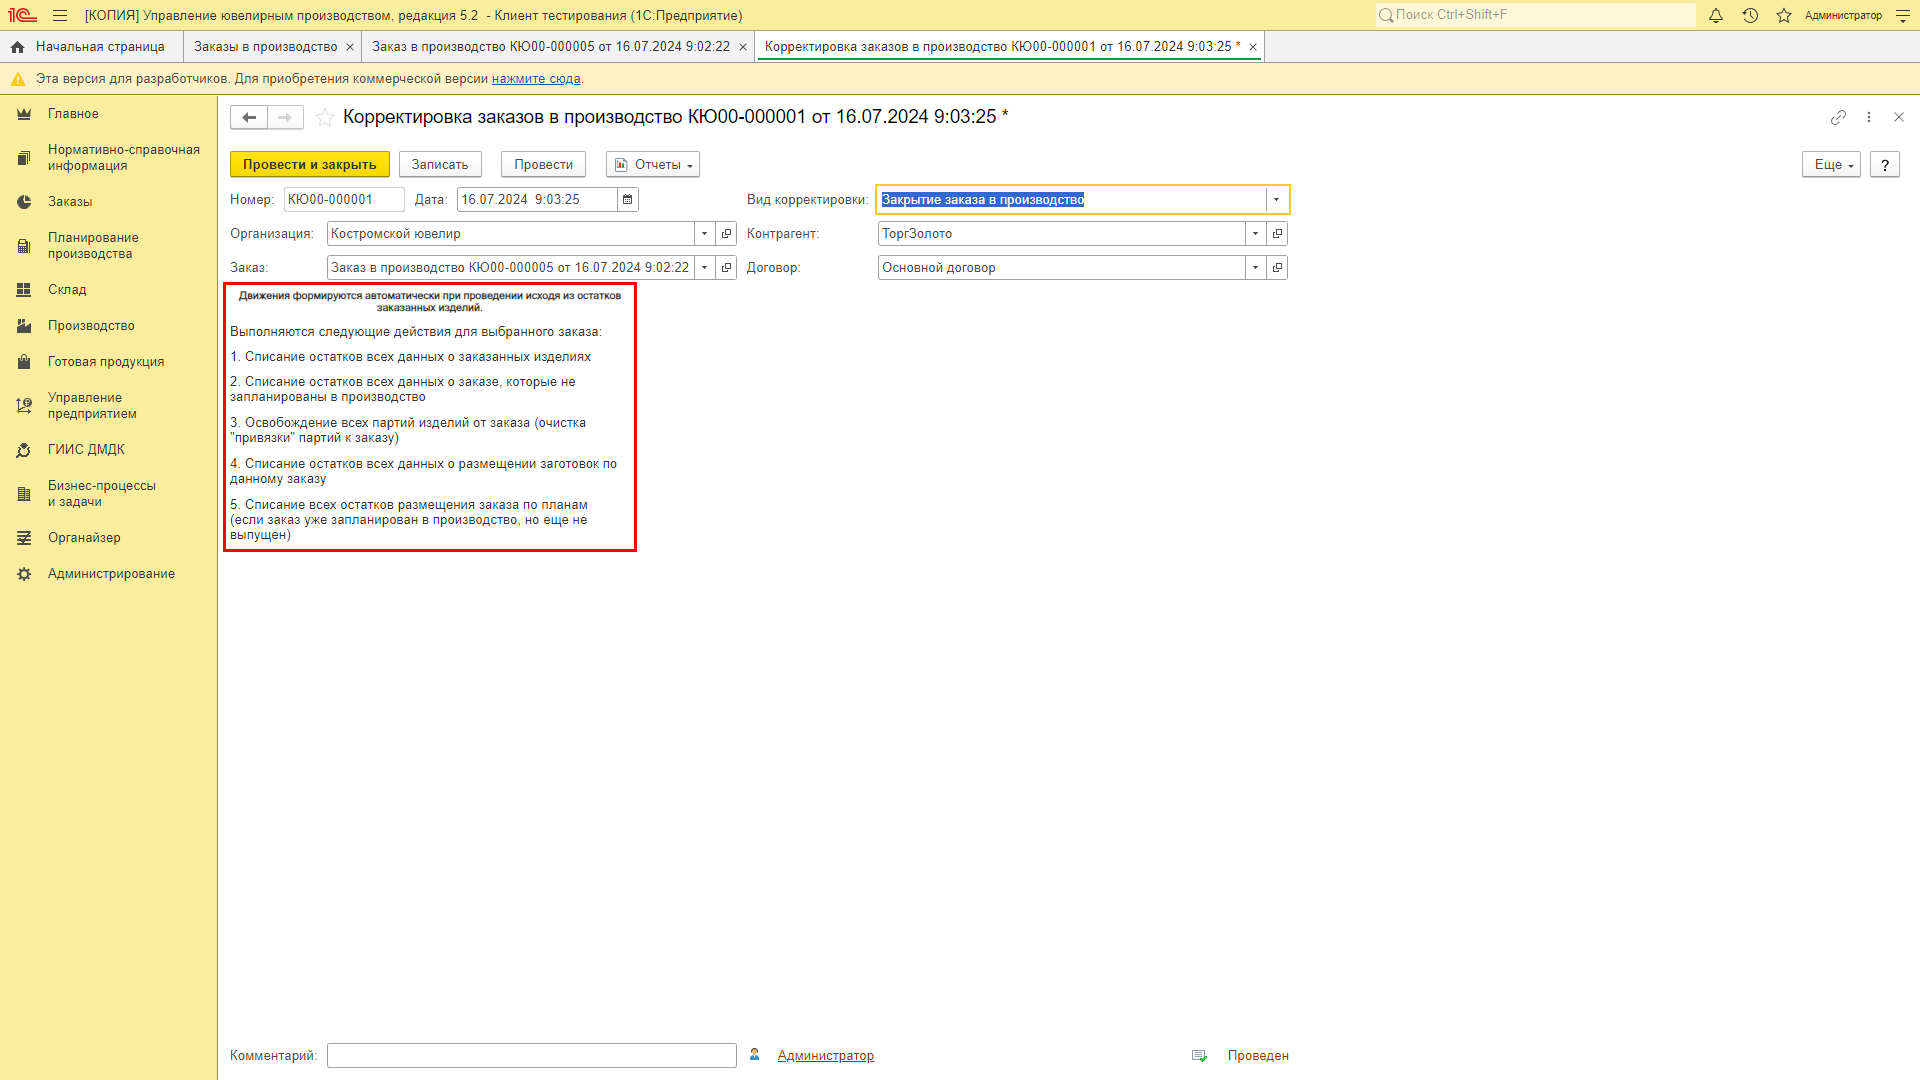Open Договор linked record icon

point(1277,268)
